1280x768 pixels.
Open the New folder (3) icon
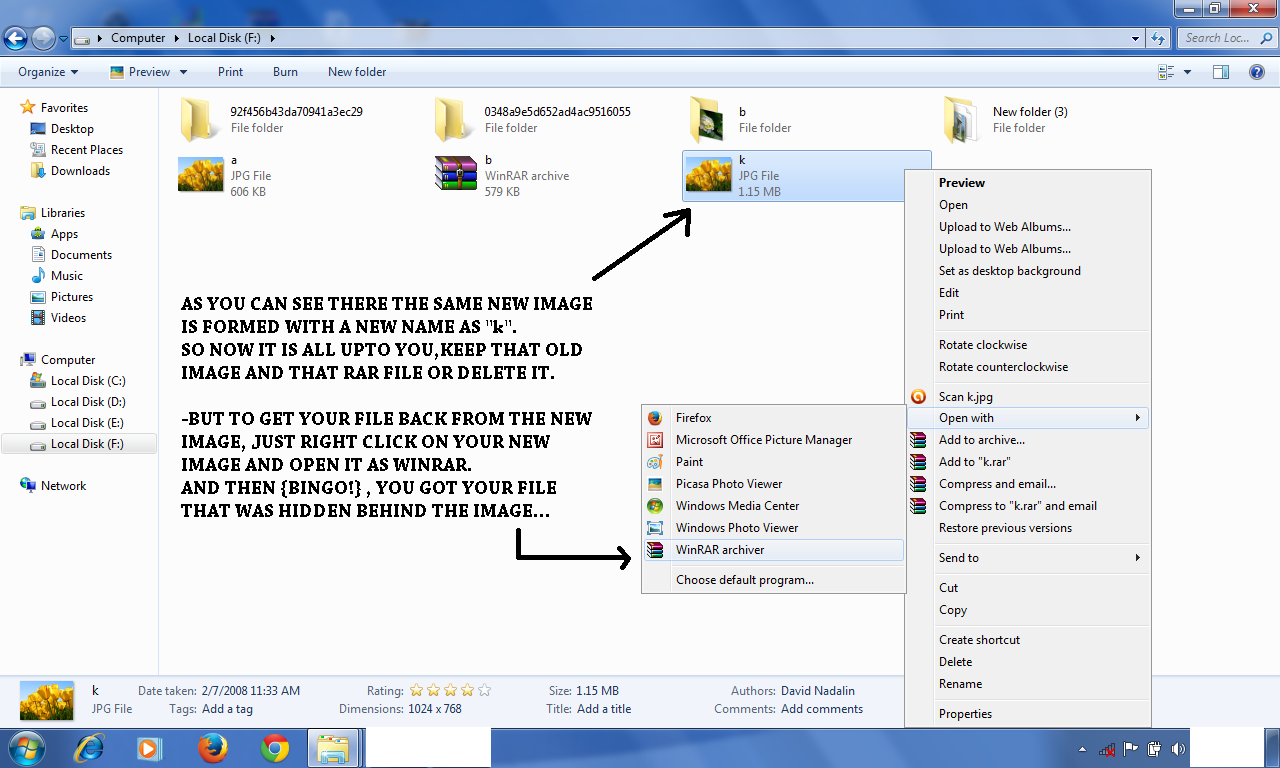[x=962, y=120]
